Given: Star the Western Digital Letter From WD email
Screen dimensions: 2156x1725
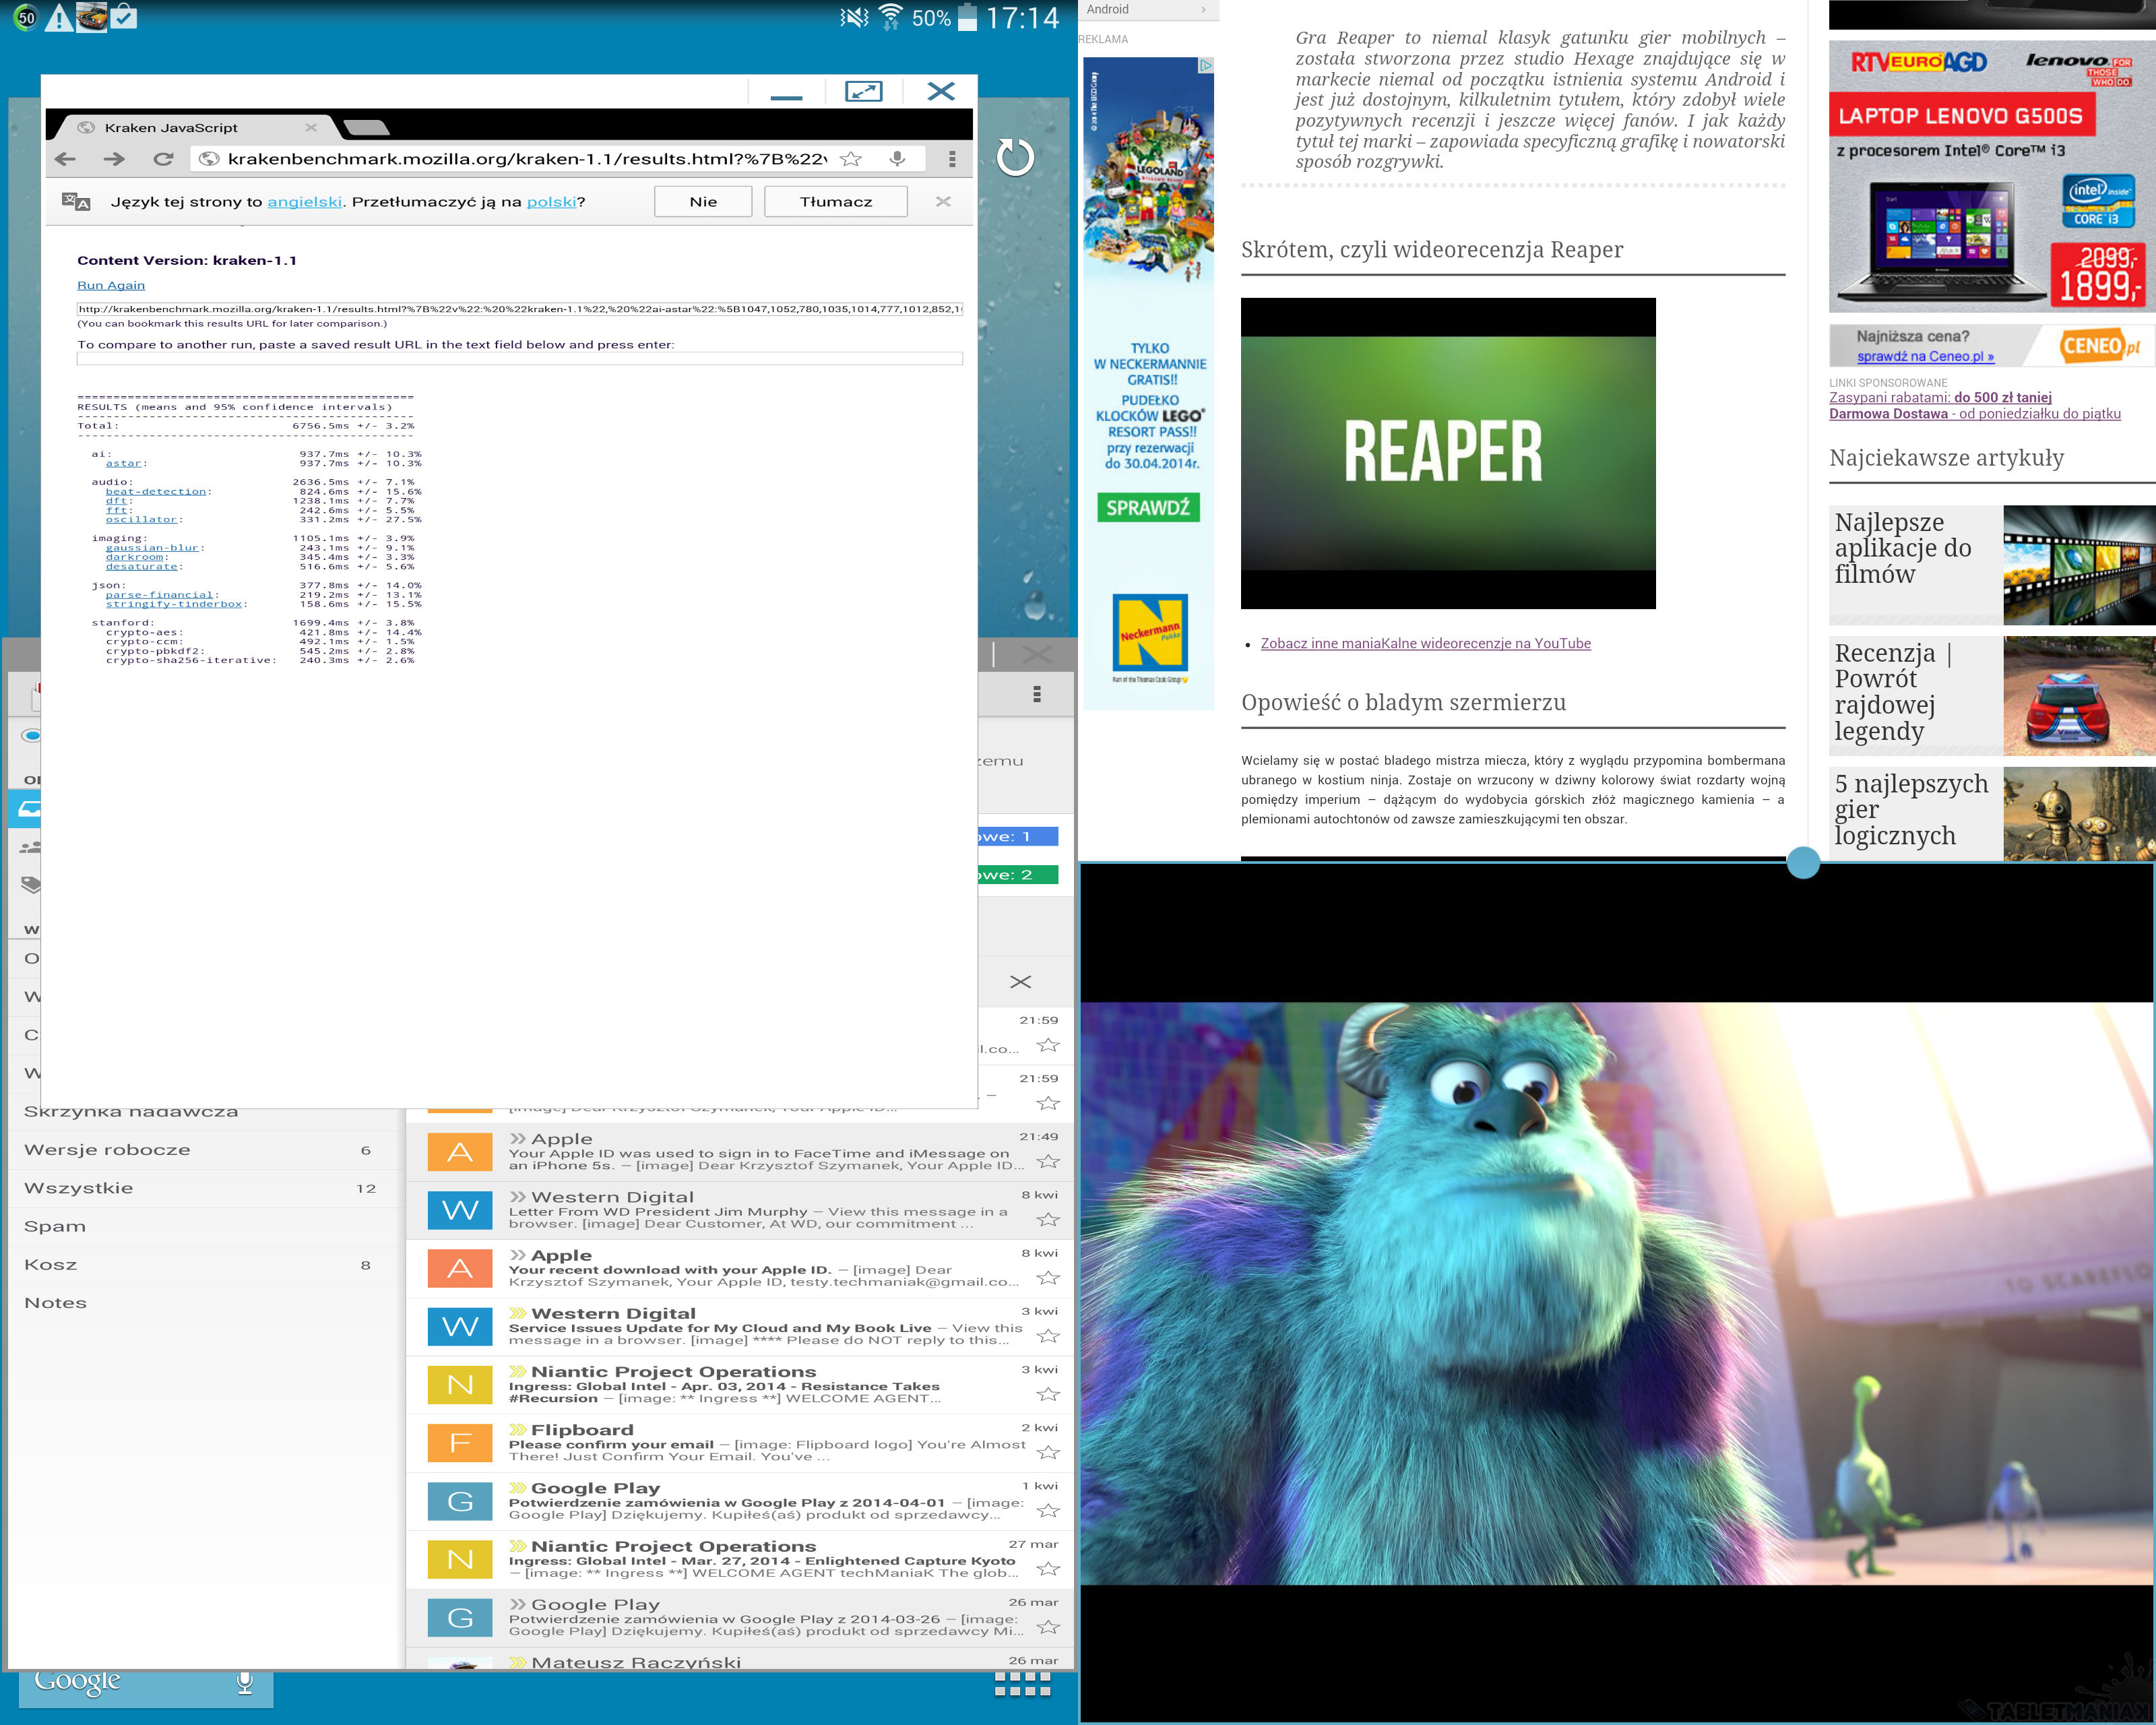Looking at the screenshot, I should [x=1047, y=1219].
